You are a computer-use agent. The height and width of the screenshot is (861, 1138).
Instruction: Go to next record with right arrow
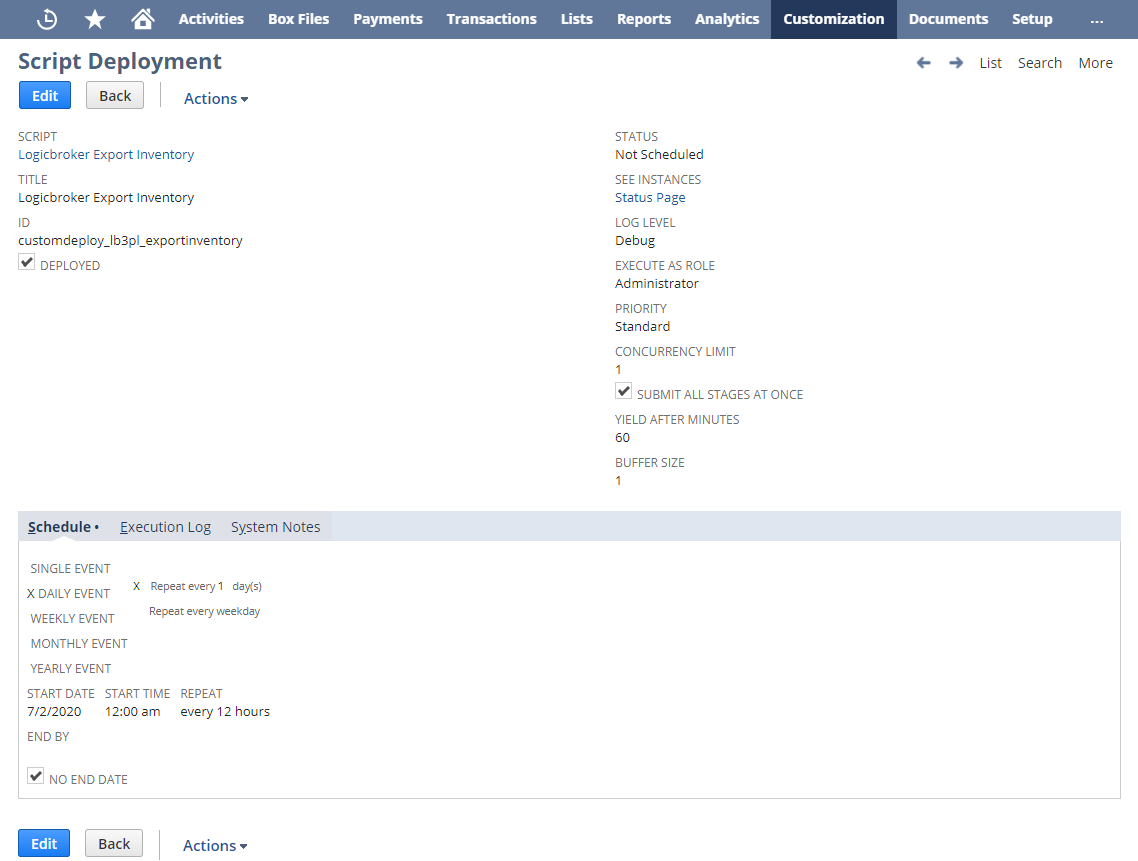click(956, 63)
